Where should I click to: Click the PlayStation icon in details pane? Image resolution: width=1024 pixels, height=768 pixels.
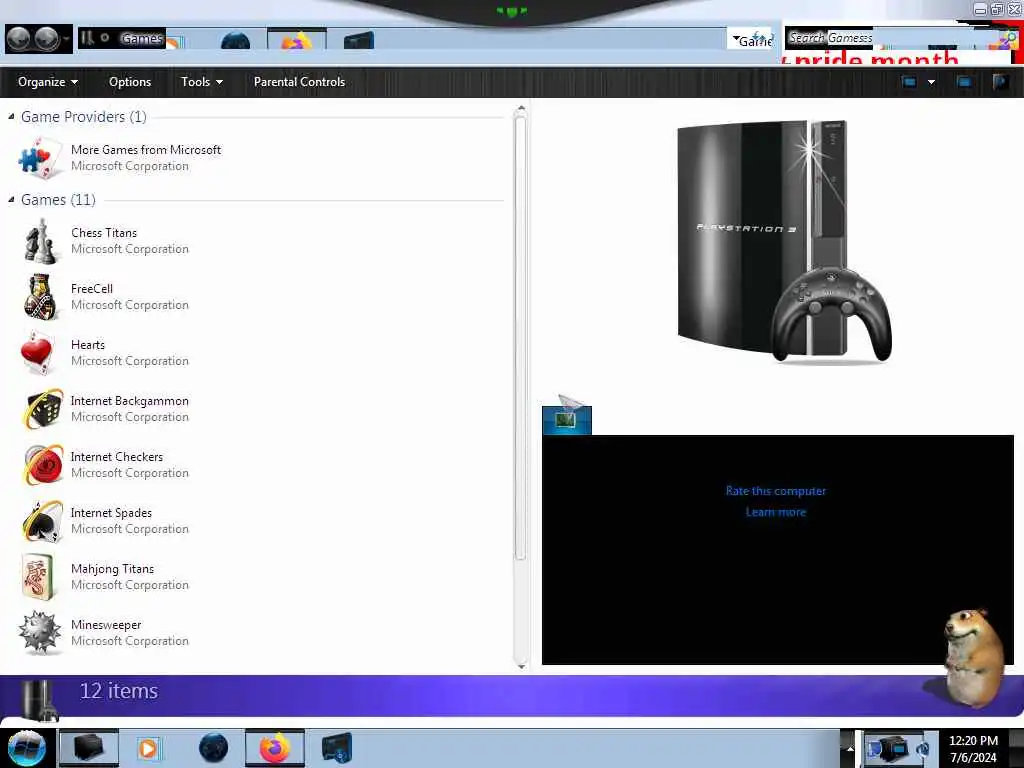(38, 700)
